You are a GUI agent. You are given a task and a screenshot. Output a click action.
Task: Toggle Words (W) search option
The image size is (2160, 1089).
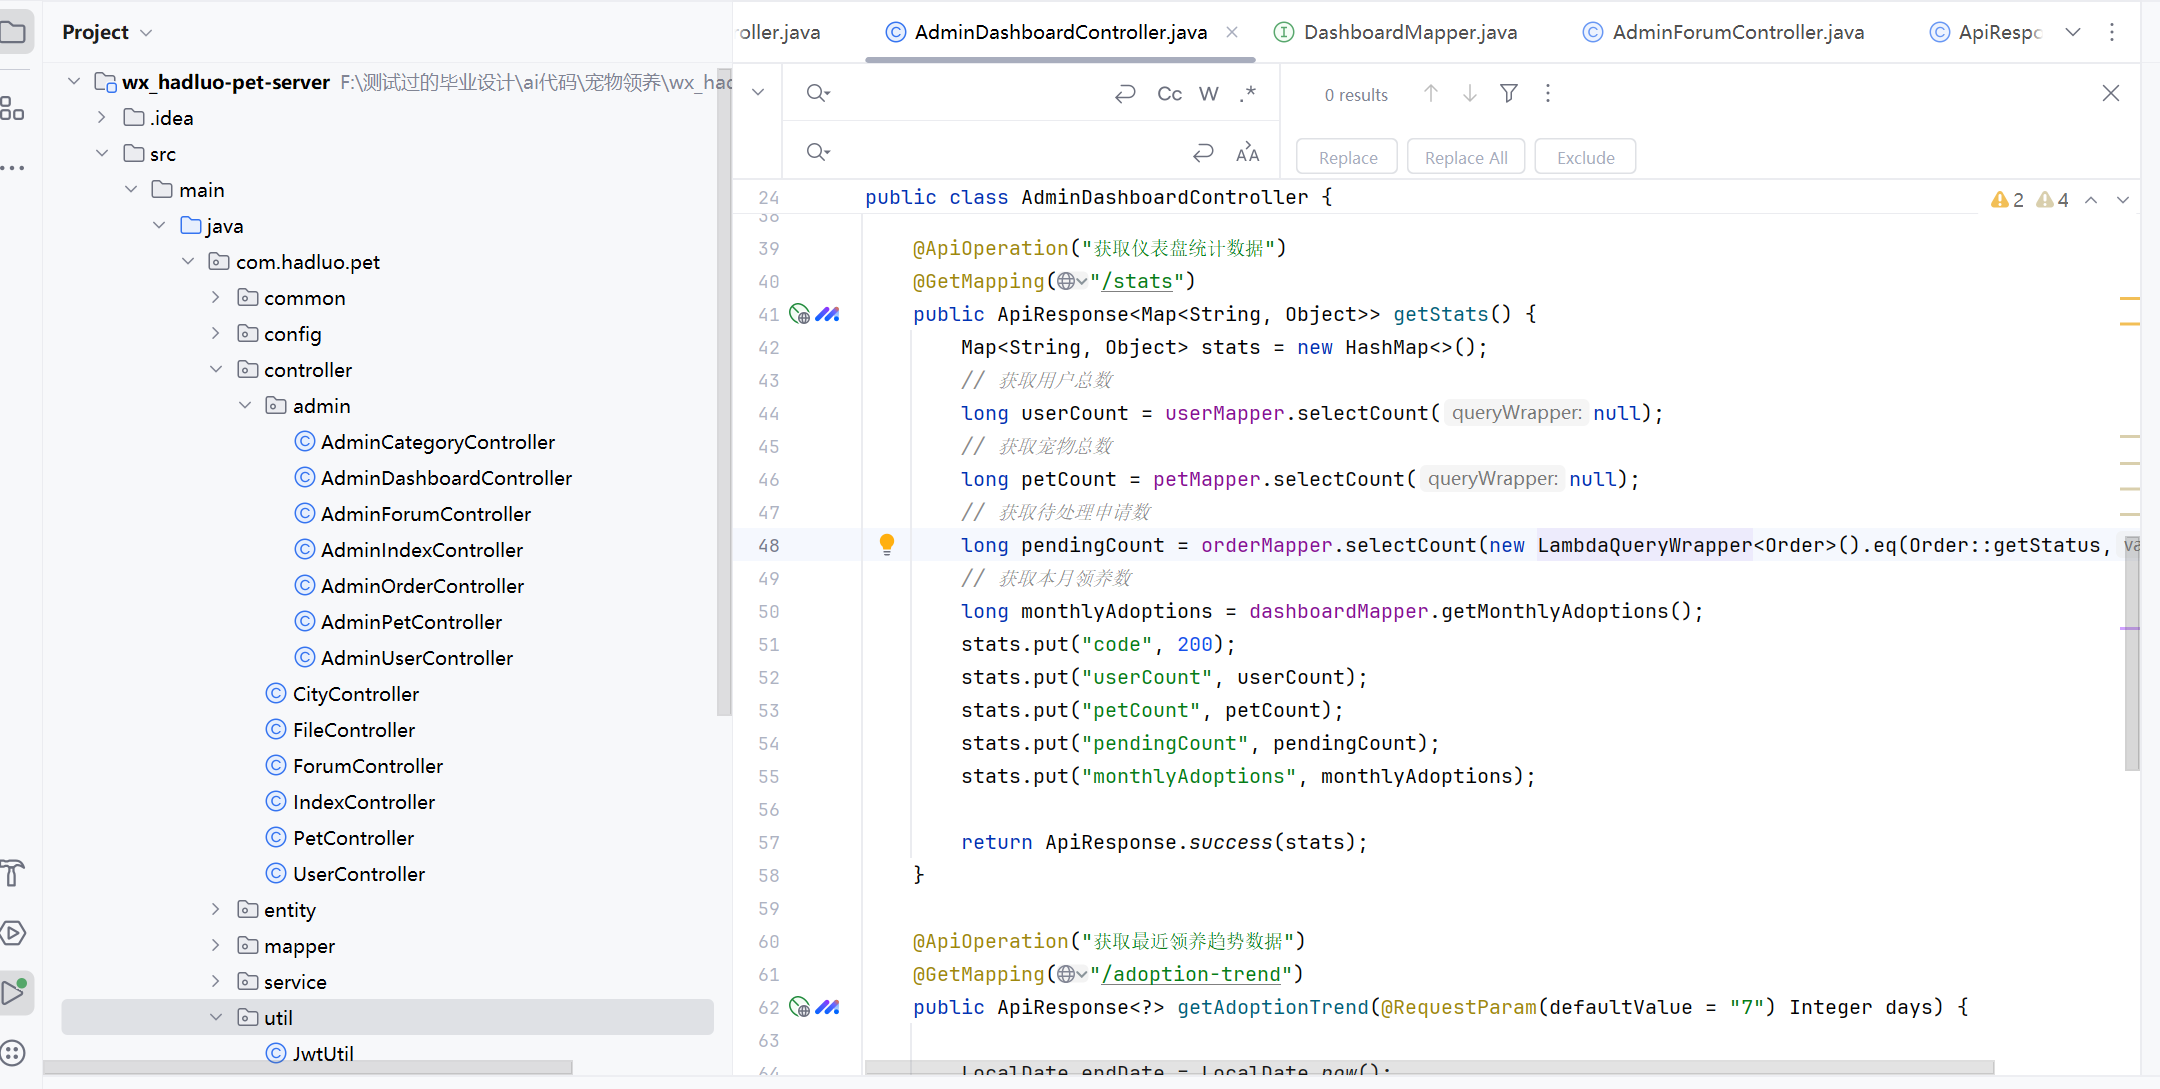tap(1209, 93)
